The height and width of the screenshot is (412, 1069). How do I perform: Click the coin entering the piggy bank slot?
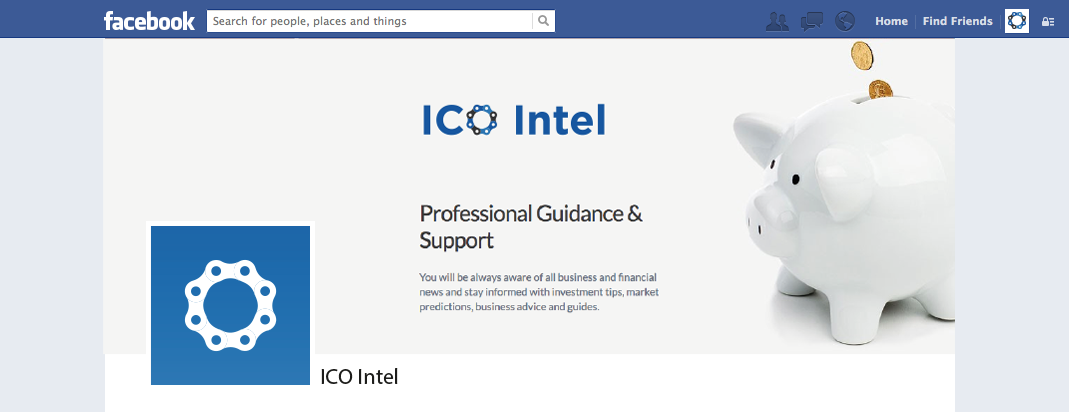pos(880,90)
